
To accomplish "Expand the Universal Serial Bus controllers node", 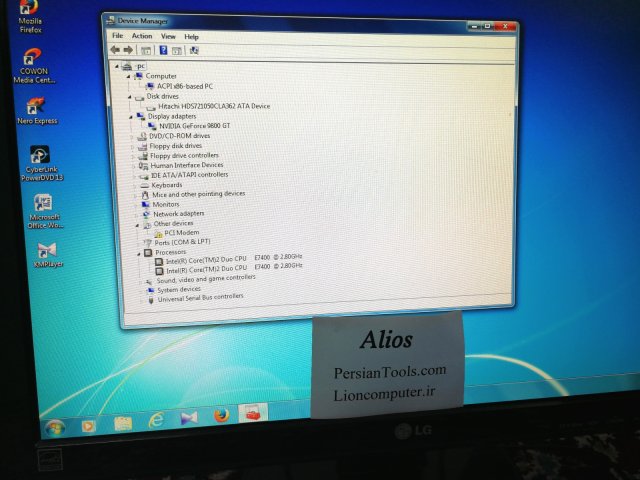I will click(x=140, y=298).
